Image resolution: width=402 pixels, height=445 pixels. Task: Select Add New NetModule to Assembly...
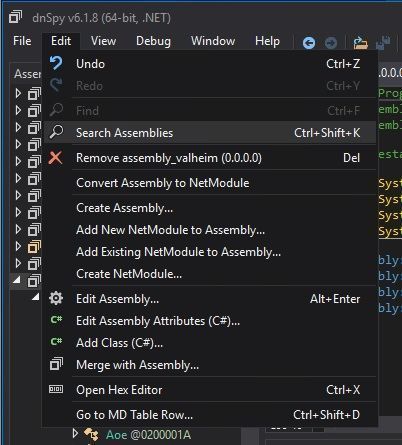(x=210, y=230)
